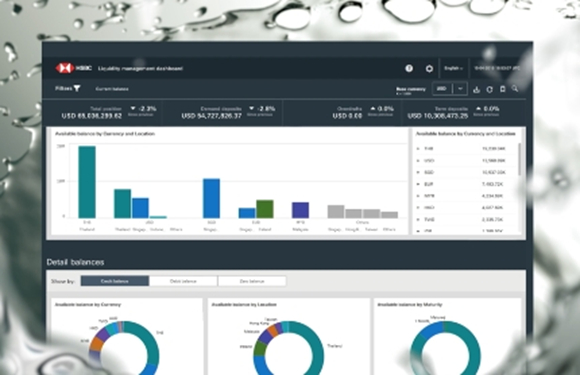Expand the EUR row in currency list
Image resolution: width=580 pixels, height=375 pixels.
(418, 184)
